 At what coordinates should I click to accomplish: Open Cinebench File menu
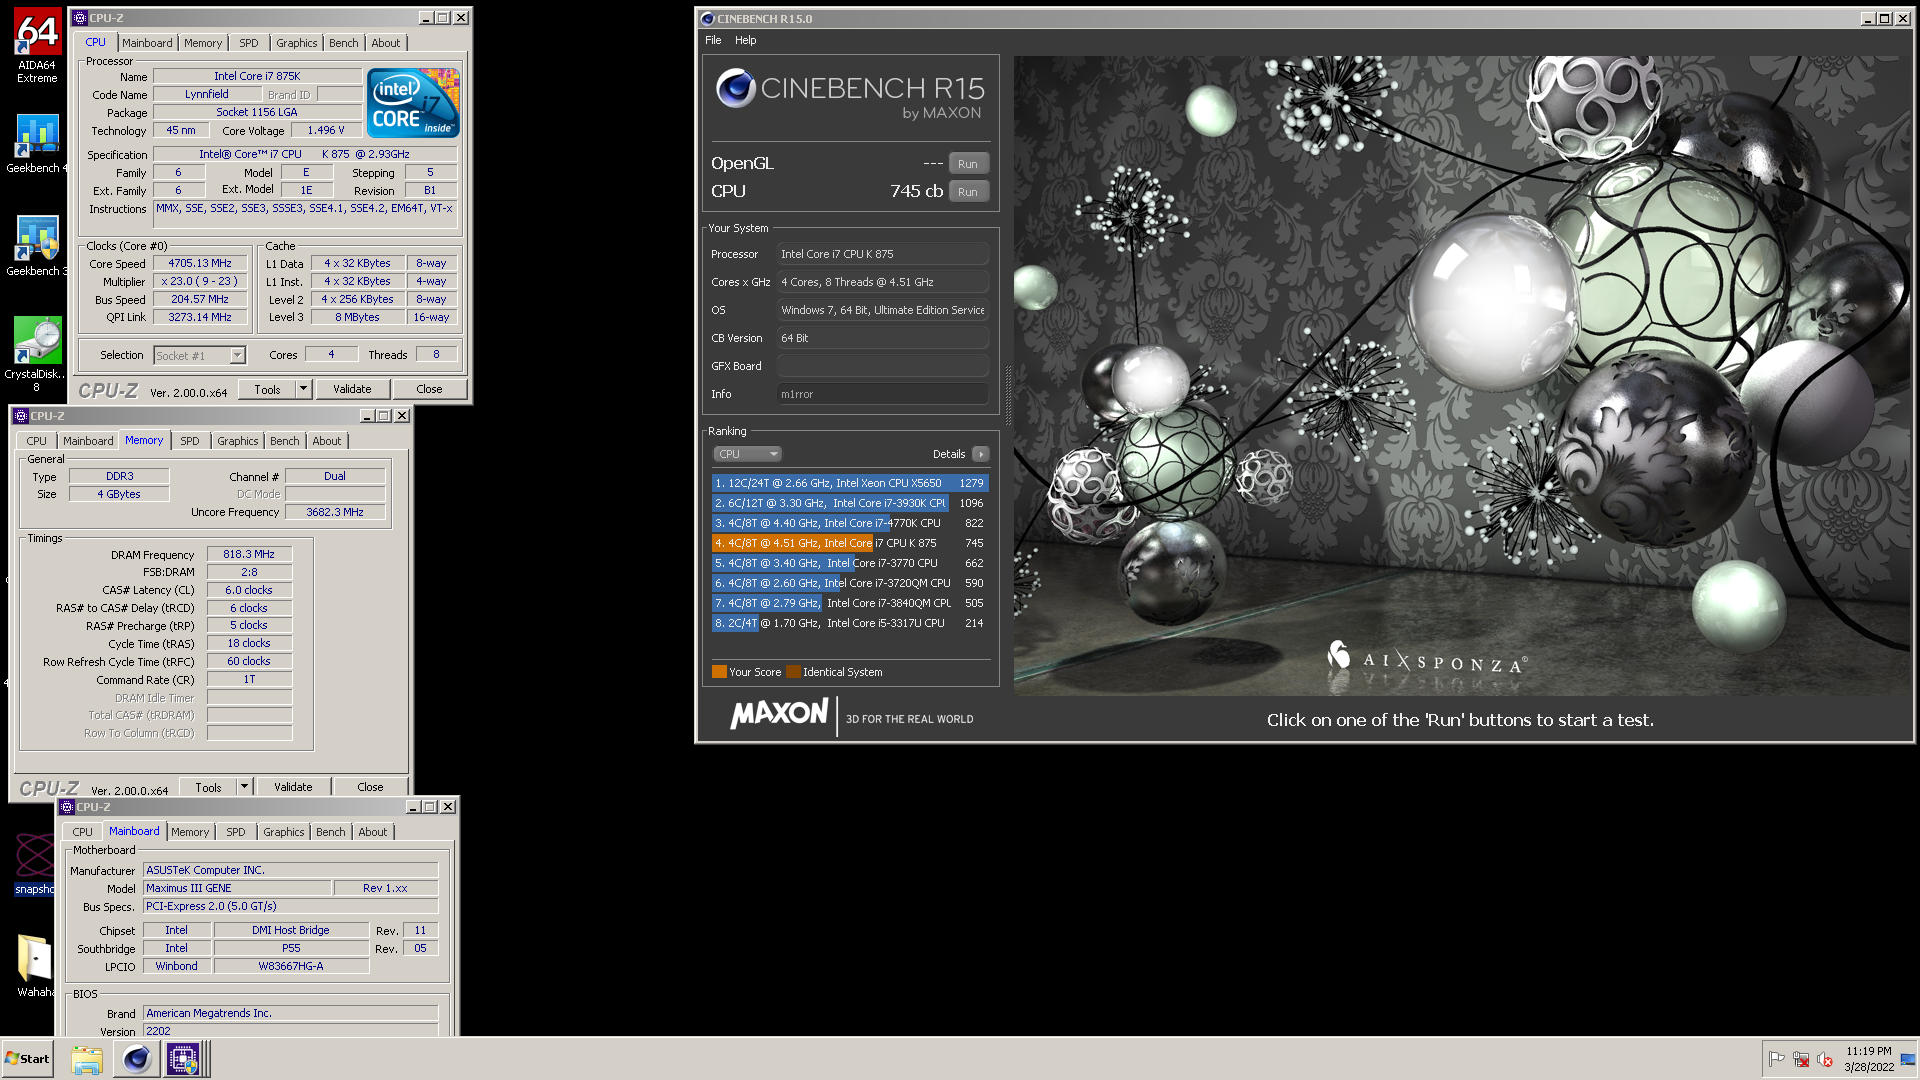[x=713, y=40]
